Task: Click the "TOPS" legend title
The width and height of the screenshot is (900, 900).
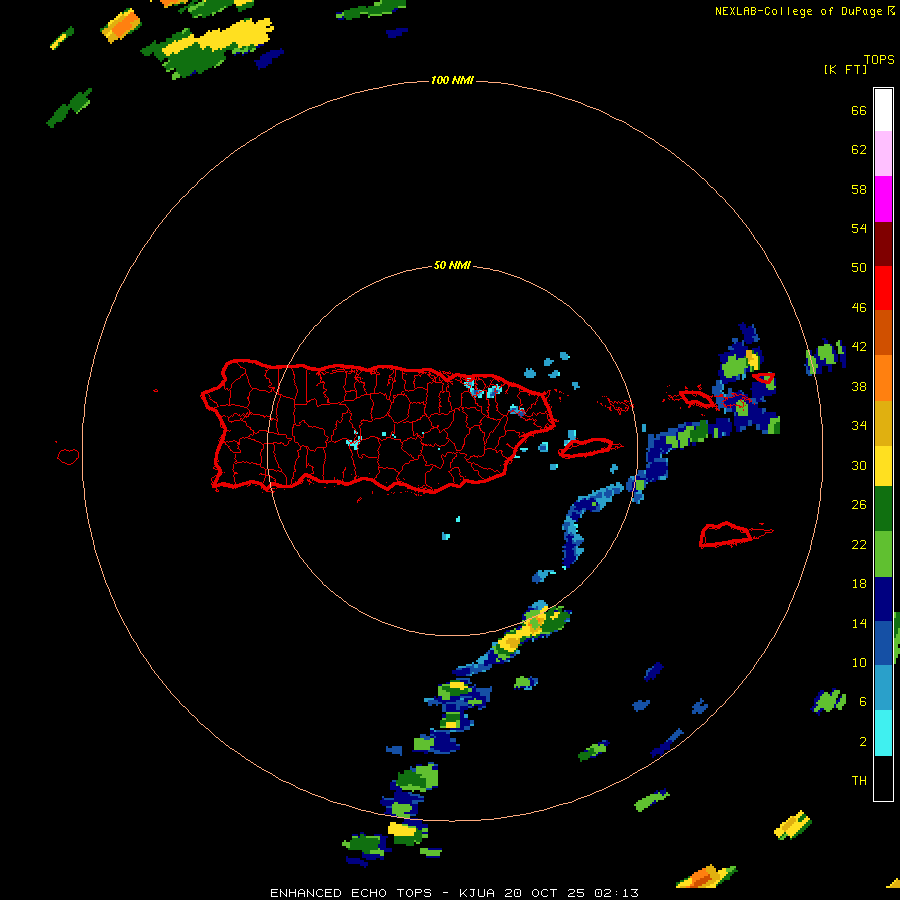Action: [x=879, y=59]
